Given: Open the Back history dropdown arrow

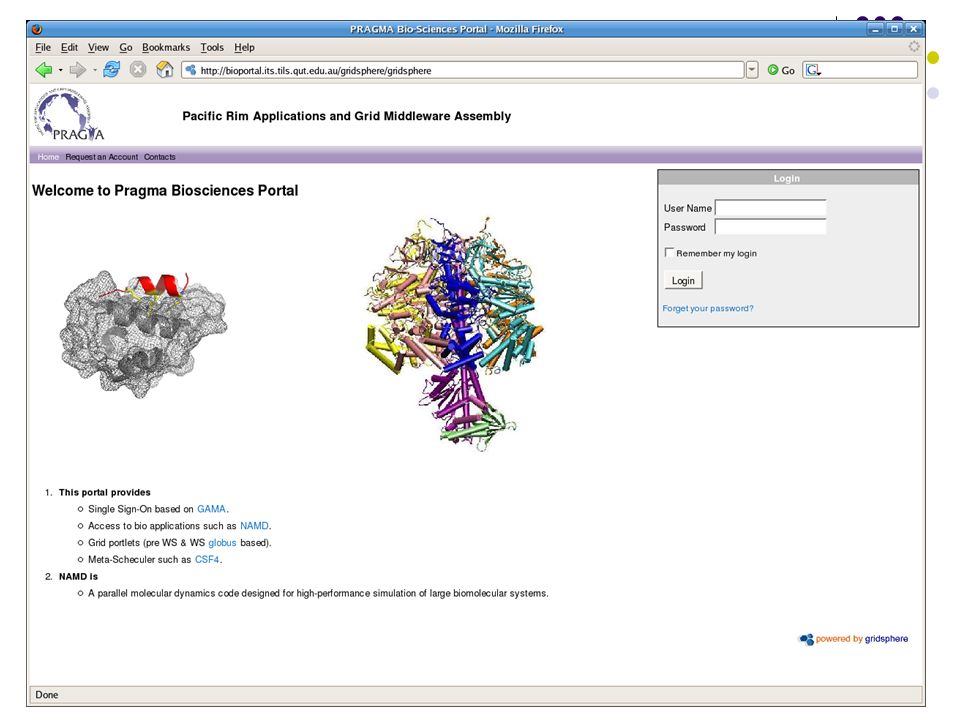Looking at the screenshot, I should pos(61,70).
